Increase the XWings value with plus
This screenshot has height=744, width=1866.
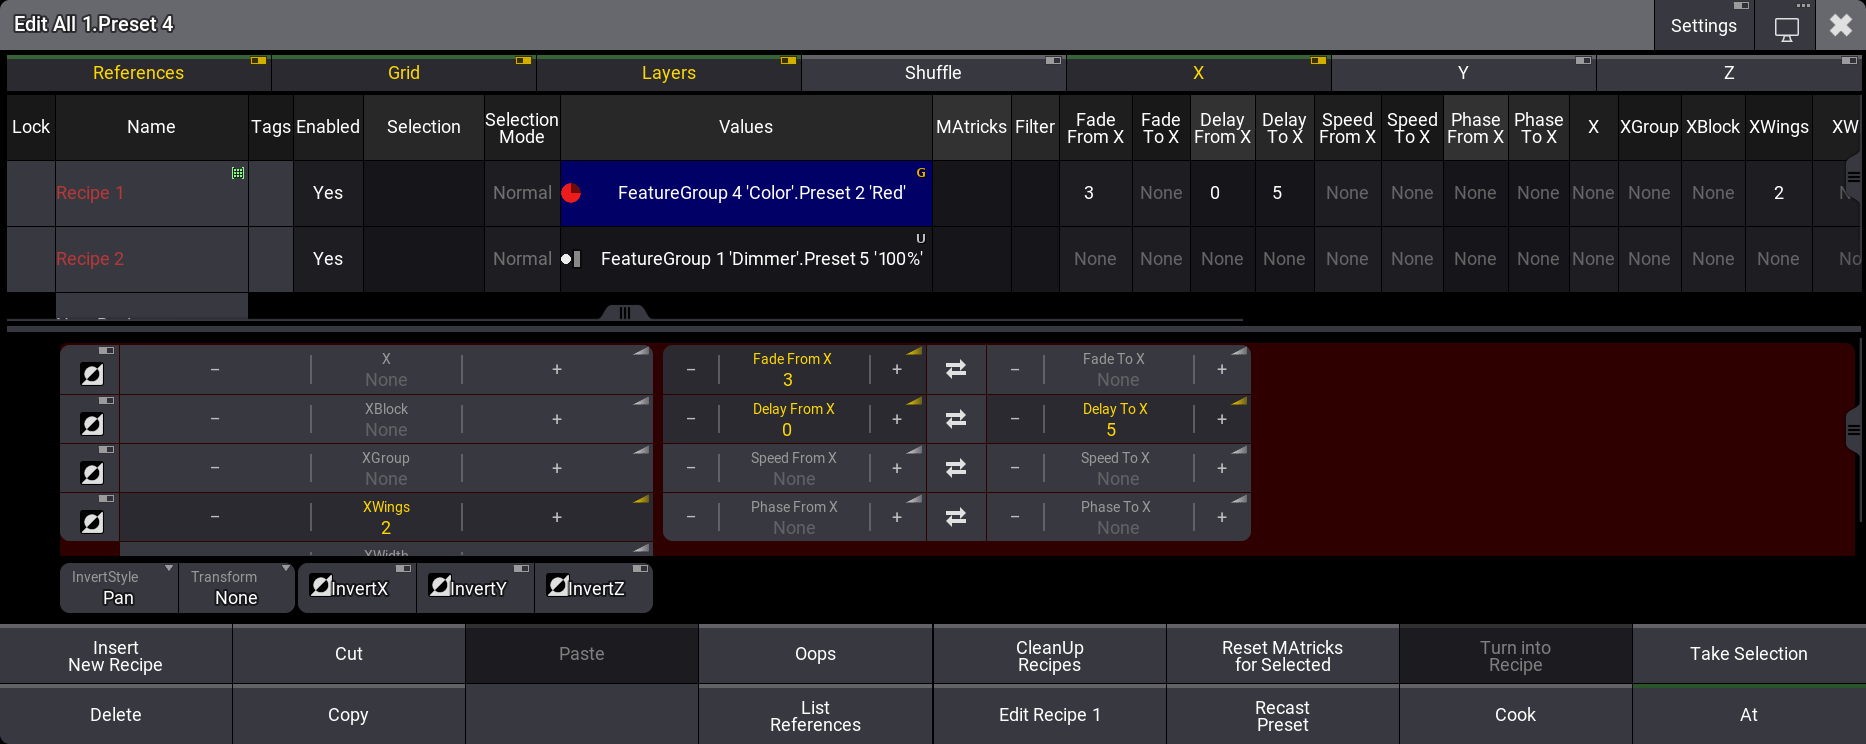pyautogui.click(x=557, y=517)
